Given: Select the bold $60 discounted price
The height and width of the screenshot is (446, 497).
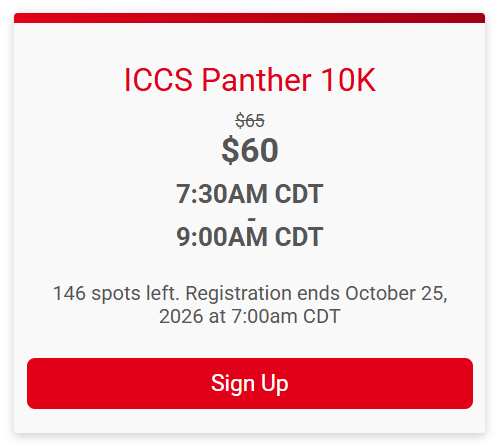Looking at the screenshot, I should 250,150.
